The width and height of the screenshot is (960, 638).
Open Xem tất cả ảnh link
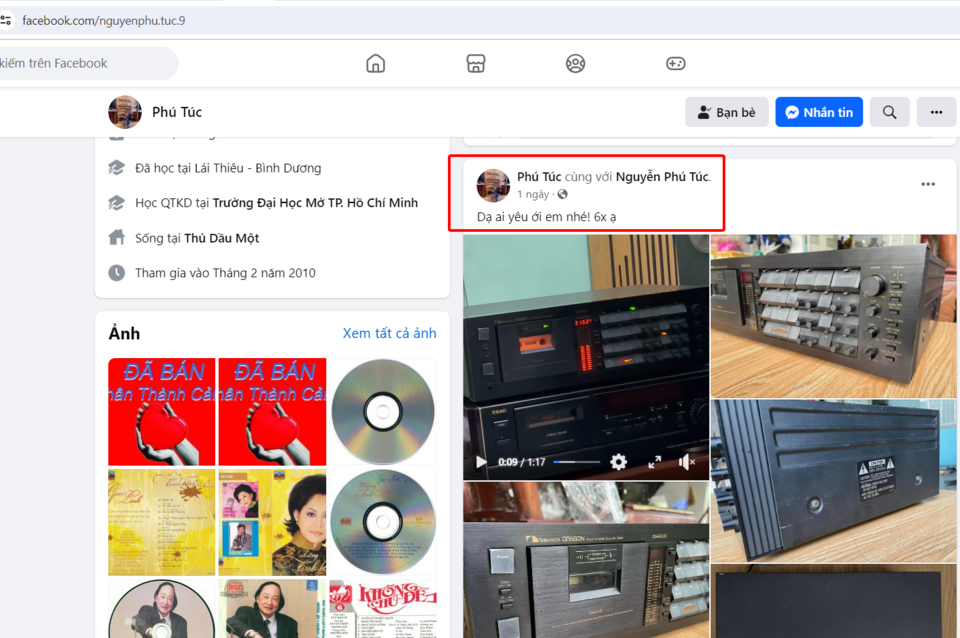[x=389, y=333]
